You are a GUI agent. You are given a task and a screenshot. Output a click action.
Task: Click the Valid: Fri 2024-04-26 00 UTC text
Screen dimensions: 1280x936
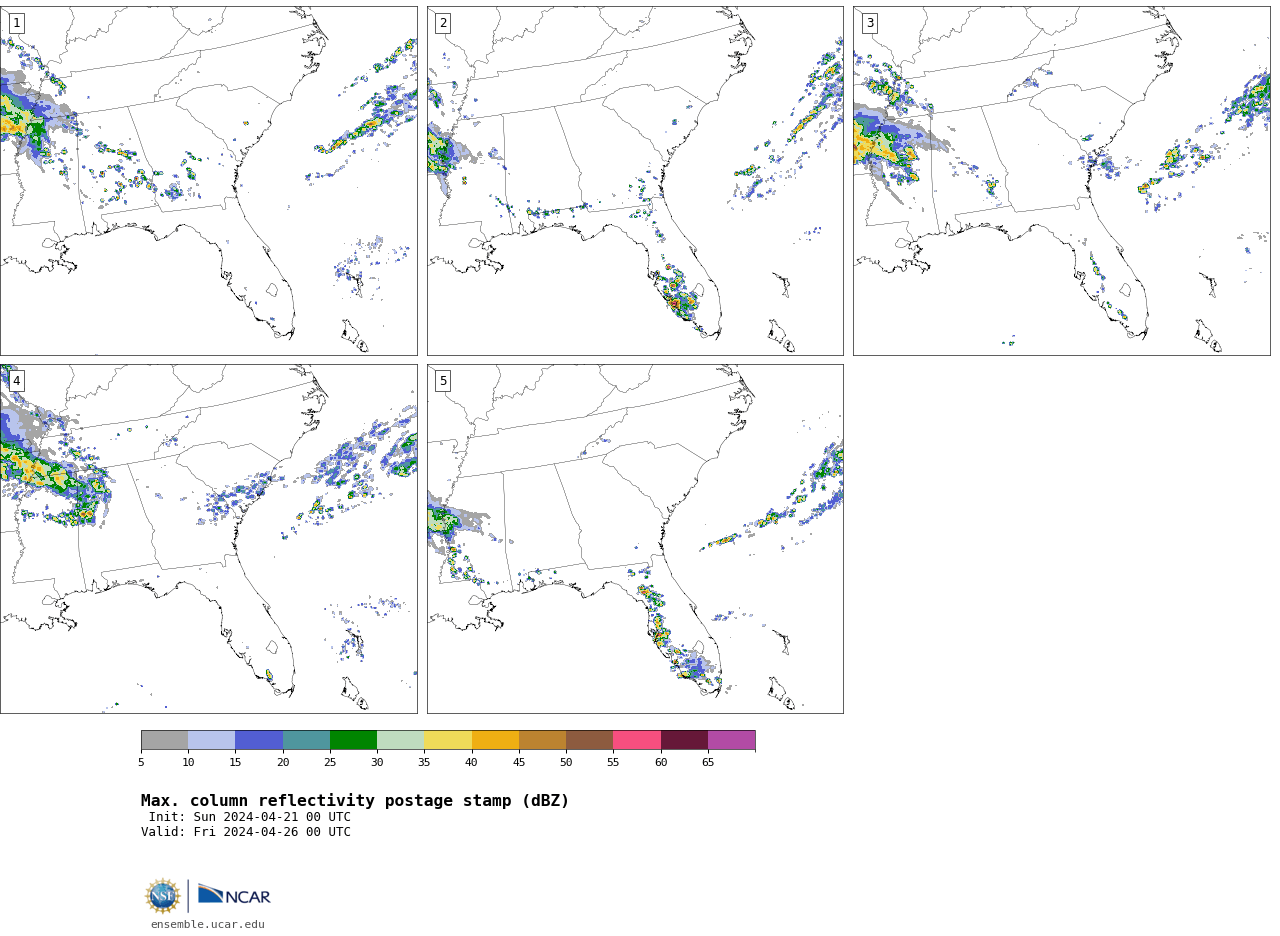pos(246,832)
